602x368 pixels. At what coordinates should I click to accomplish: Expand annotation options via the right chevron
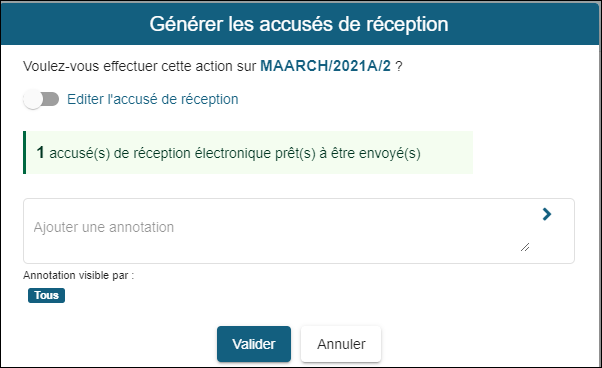(547, 214)
